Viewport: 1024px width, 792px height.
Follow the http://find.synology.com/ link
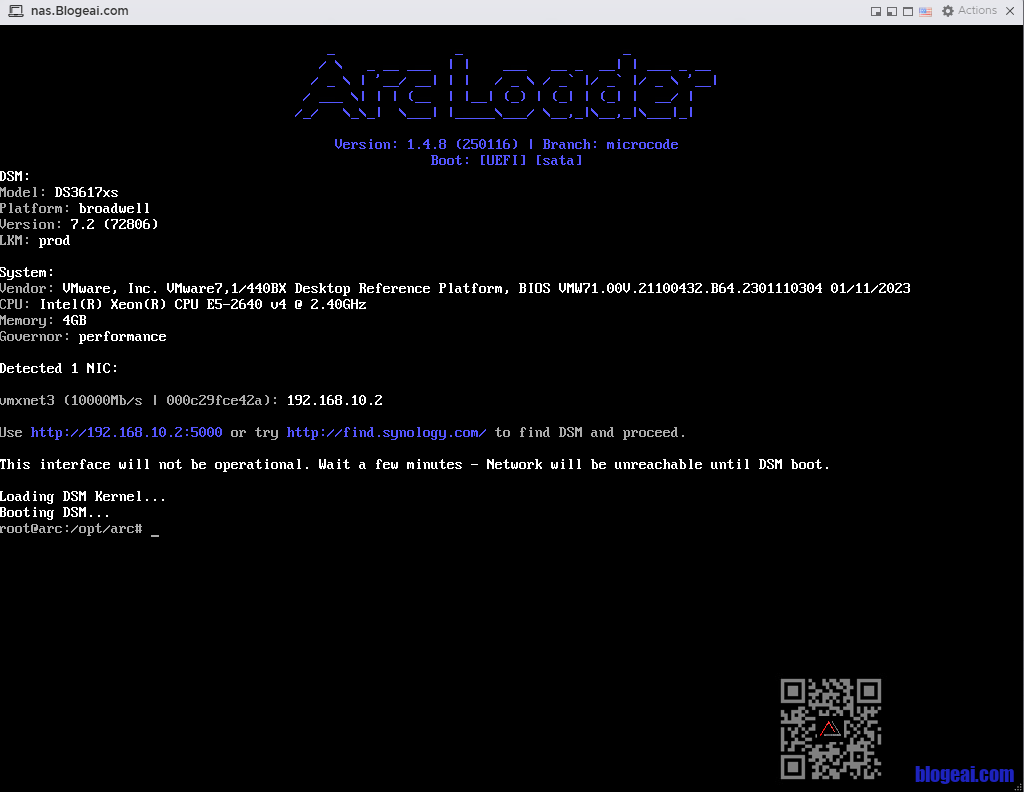click(386, 433)
